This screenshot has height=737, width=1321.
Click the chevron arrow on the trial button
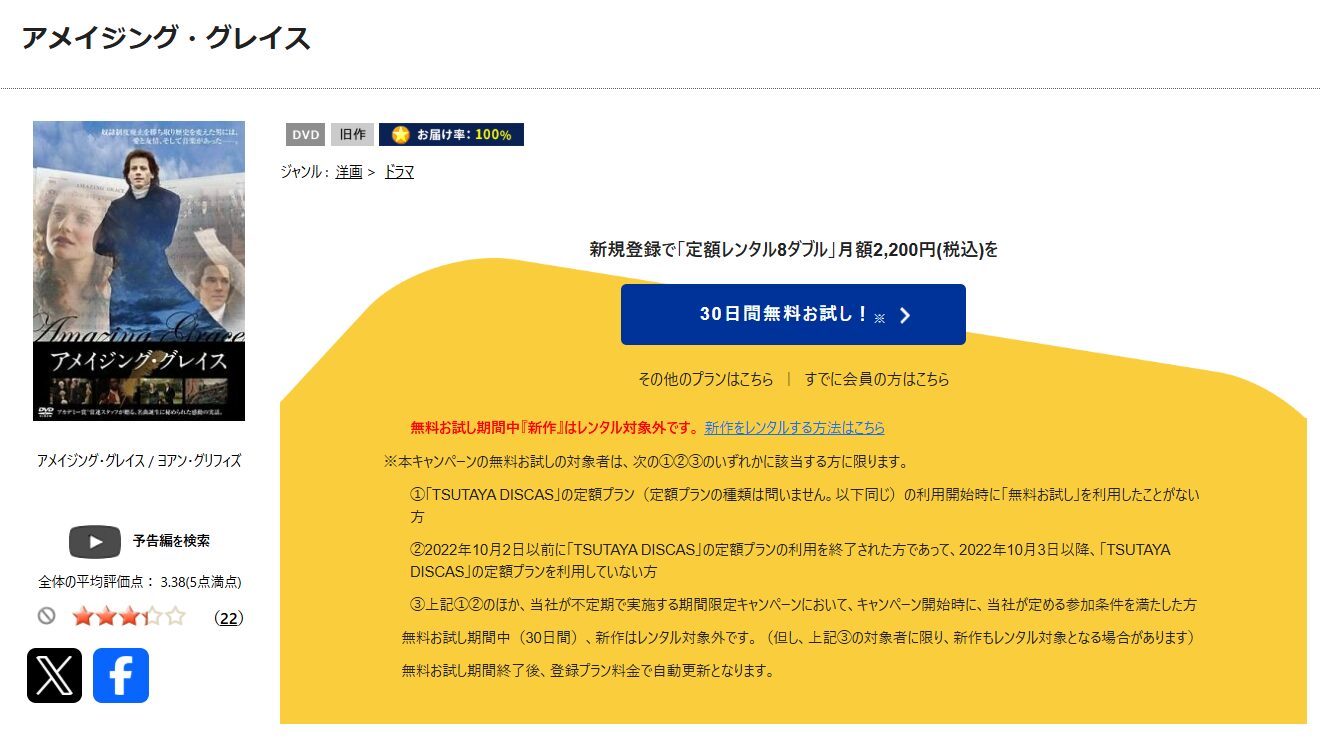click(x=905, y=316)
